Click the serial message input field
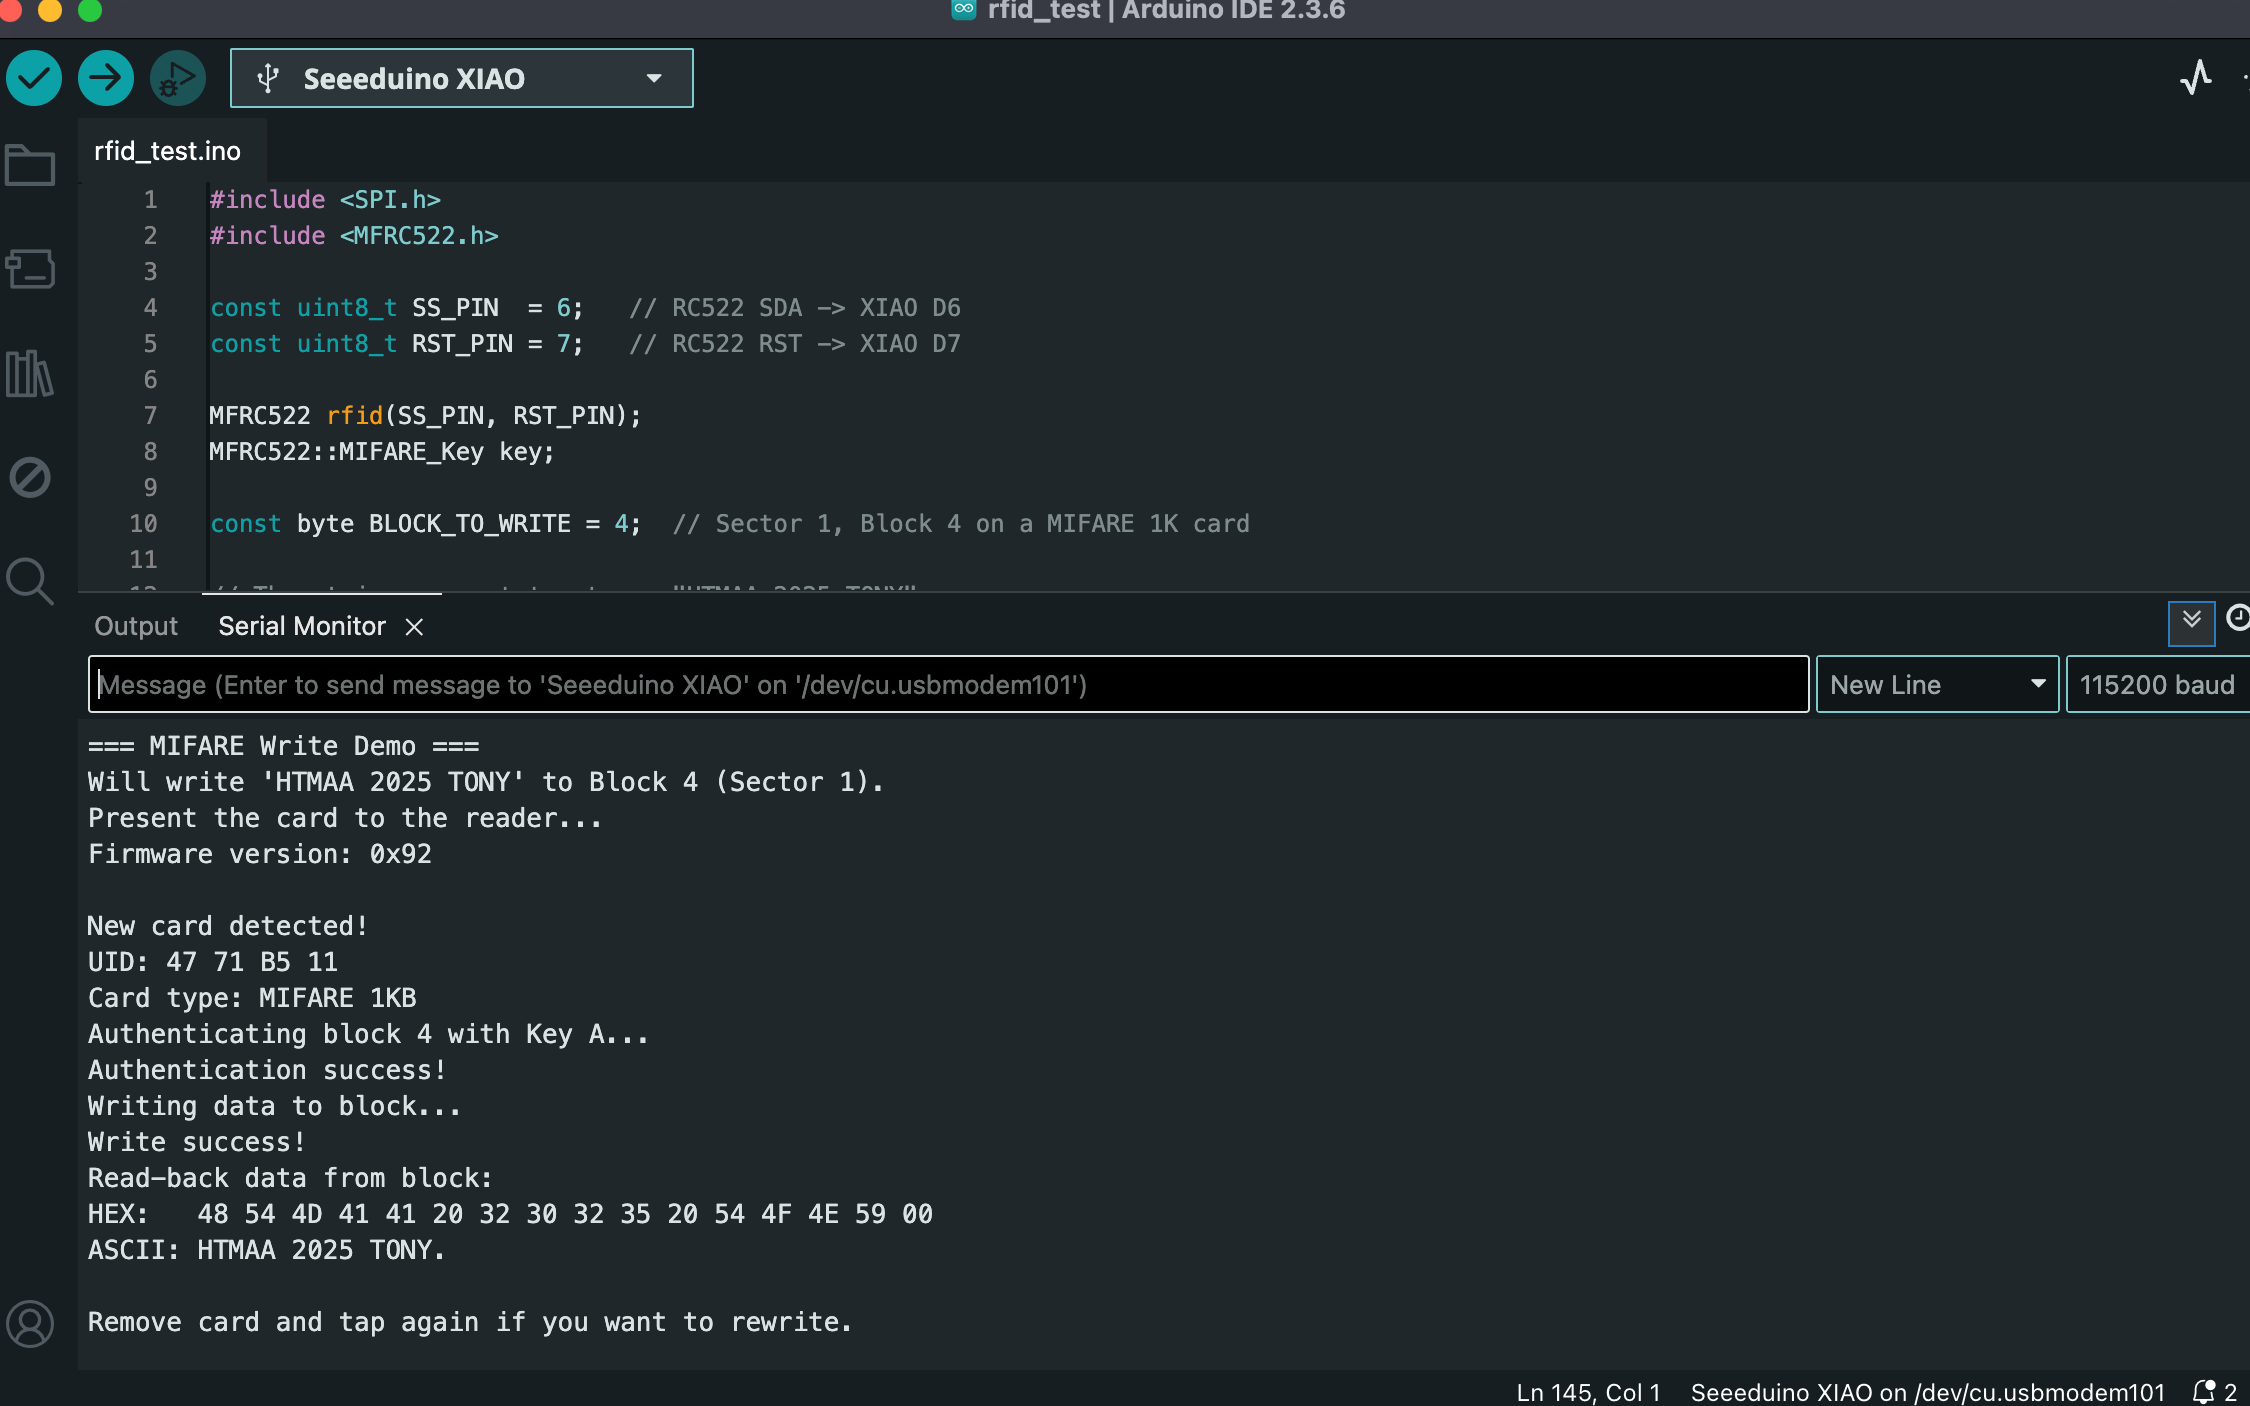Viewport: 2250px width, 1406px height. (x=948, y=684)
